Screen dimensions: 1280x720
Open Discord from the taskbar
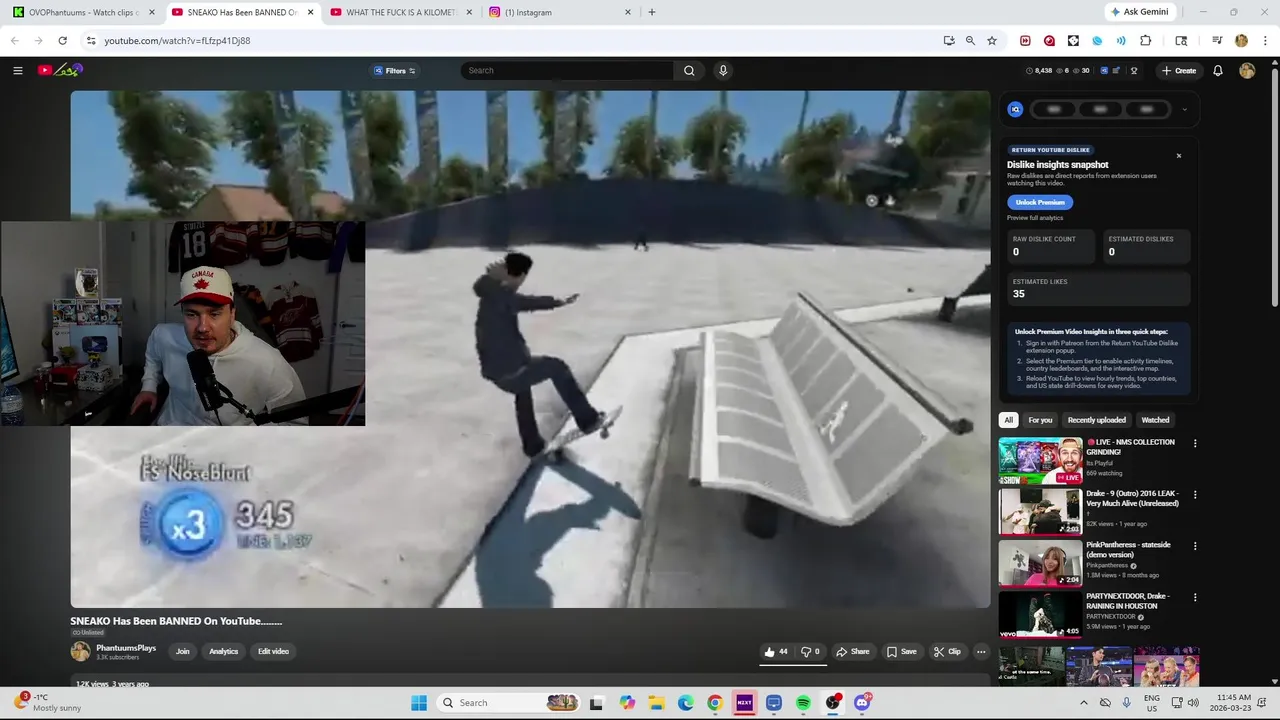point(862,703)
